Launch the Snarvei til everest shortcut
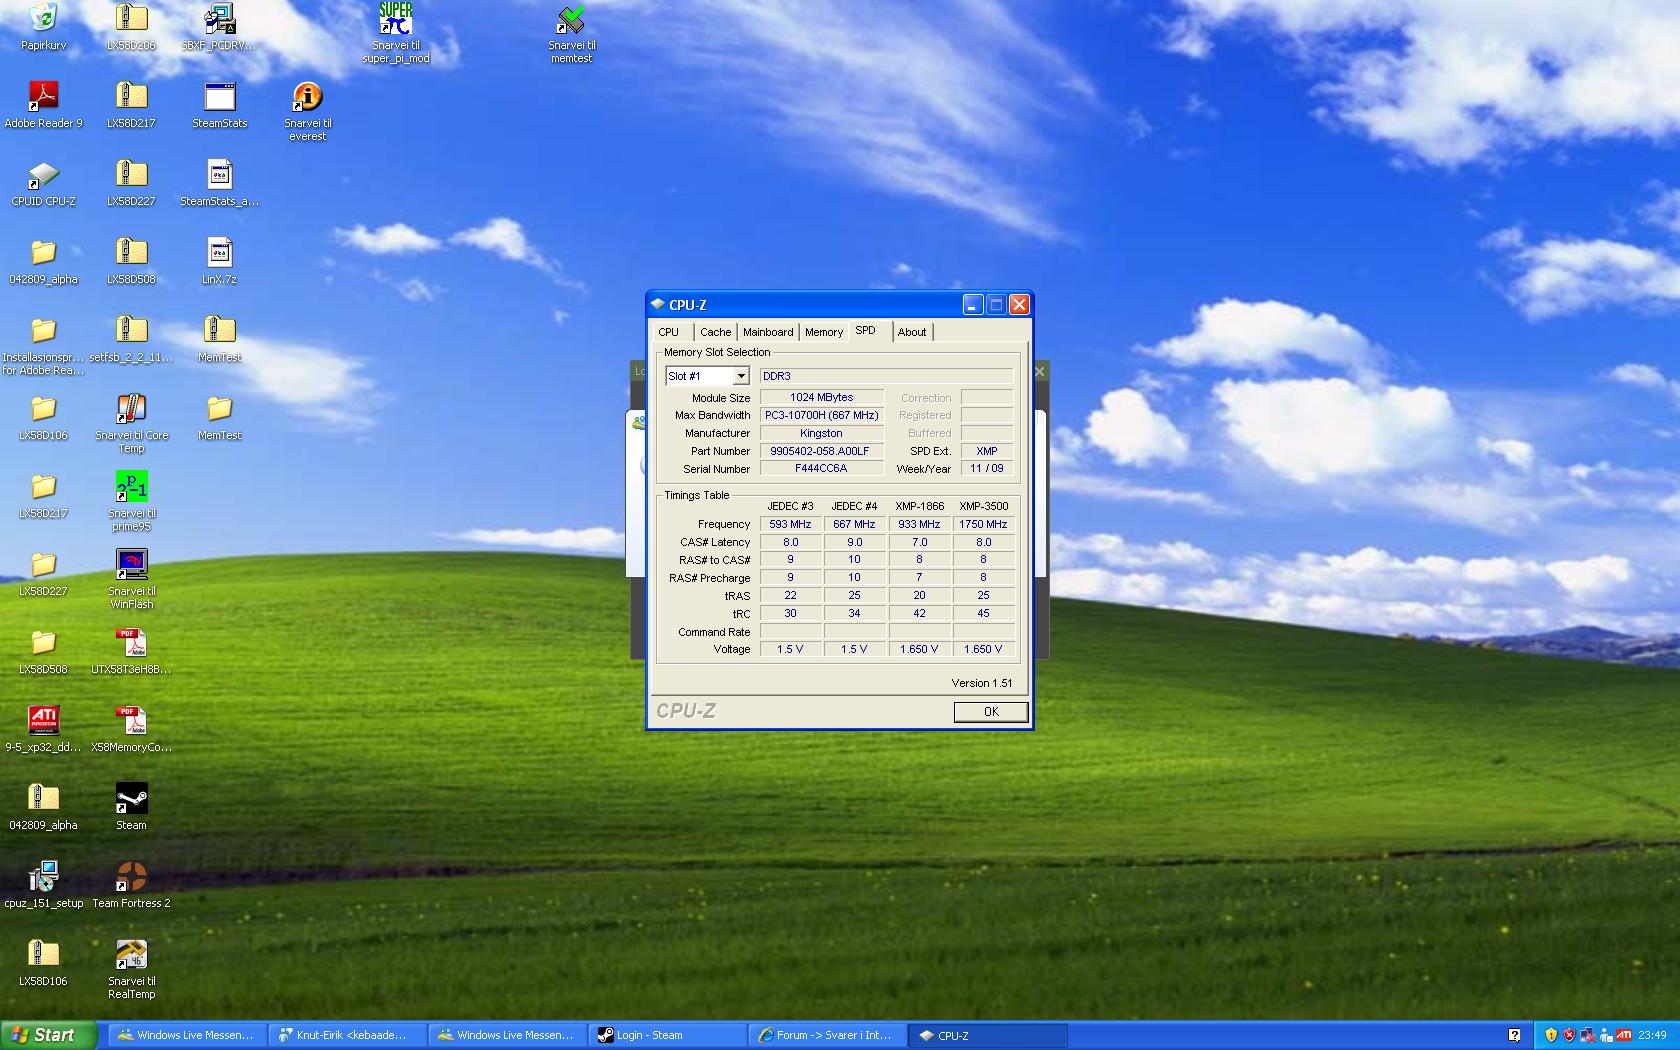 307,110
